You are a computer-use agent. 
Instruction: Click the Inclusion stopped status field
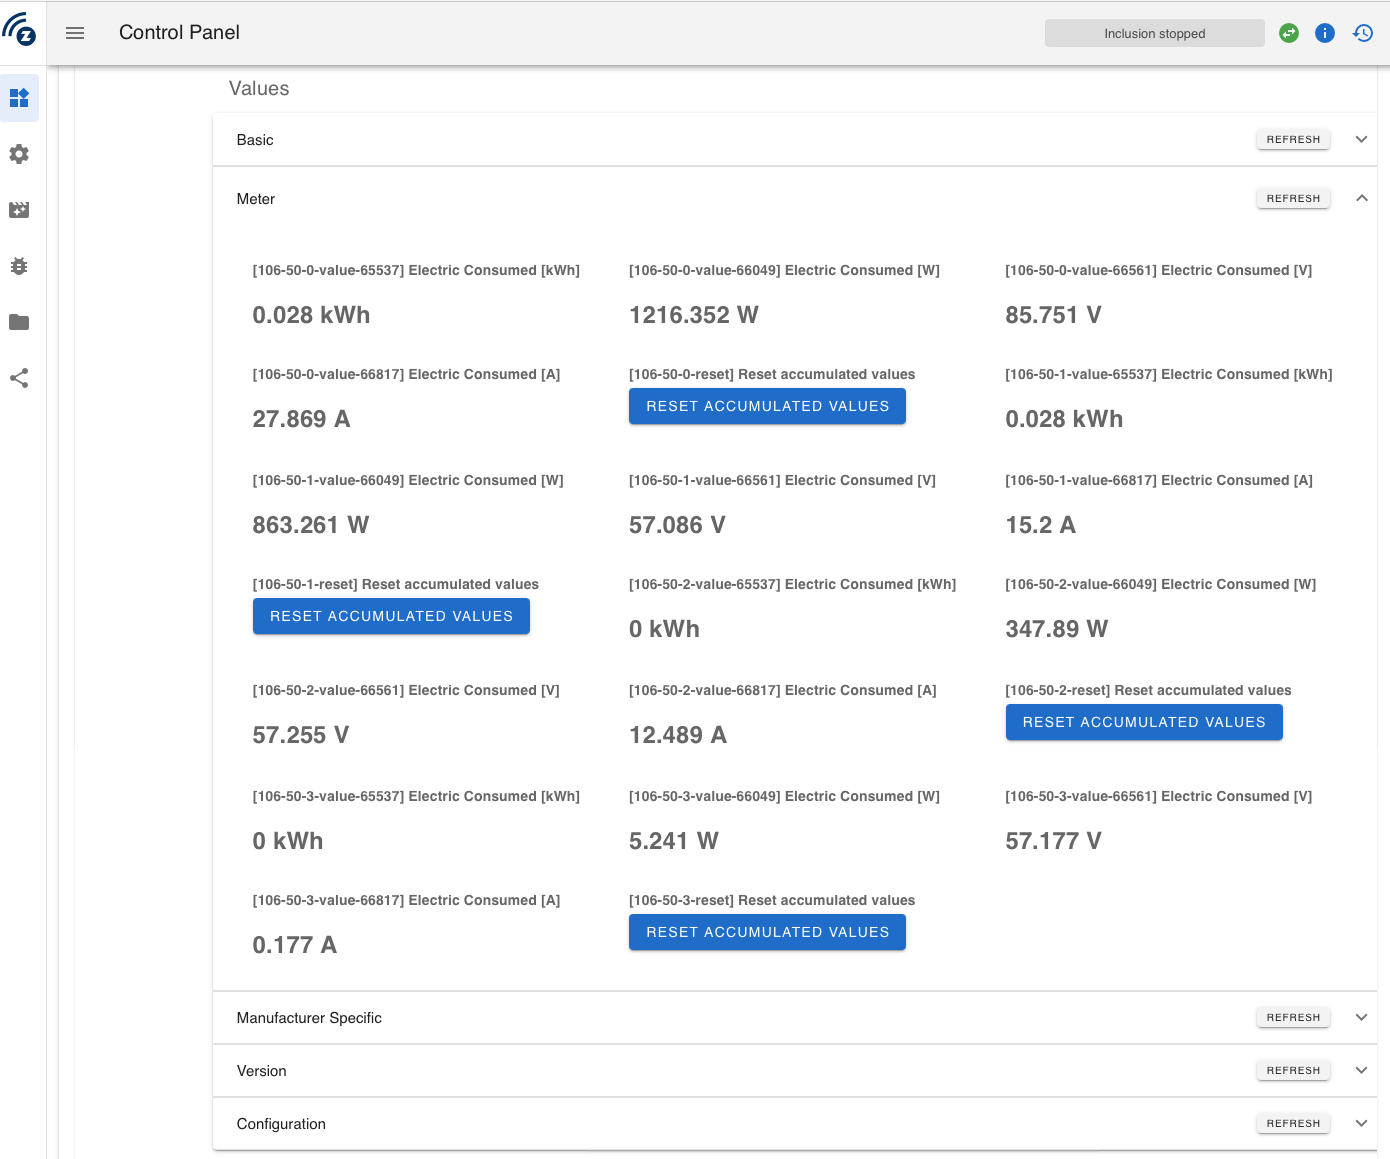[x=1154, y=32]
